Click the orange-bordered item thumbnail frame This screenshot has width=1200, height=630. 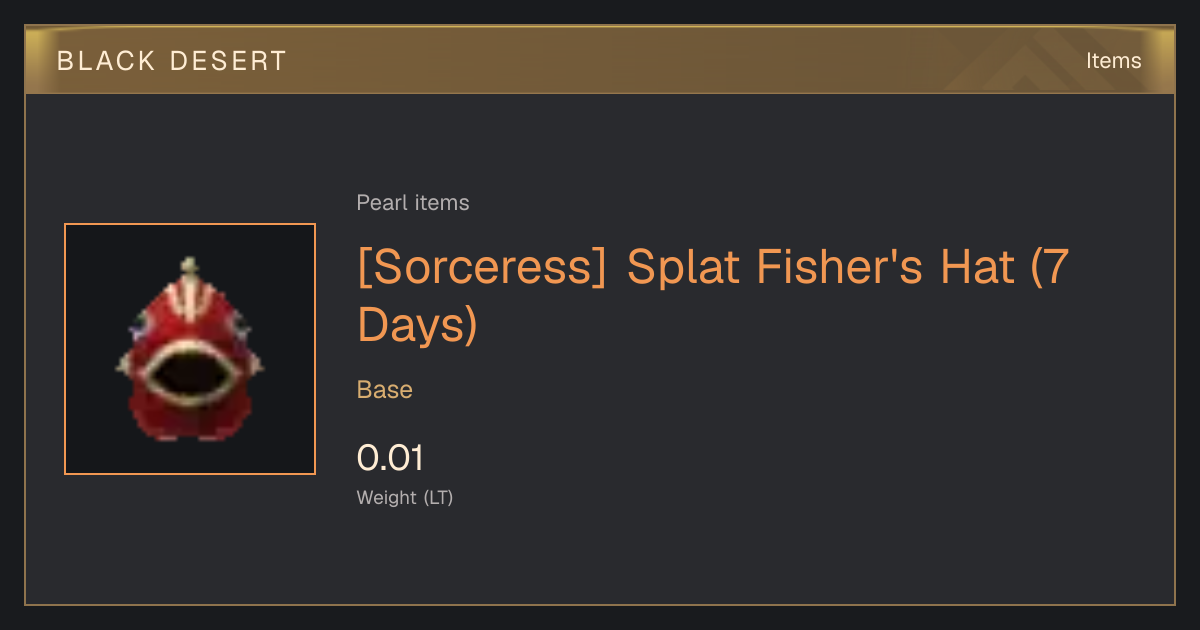tap(190, 349)
